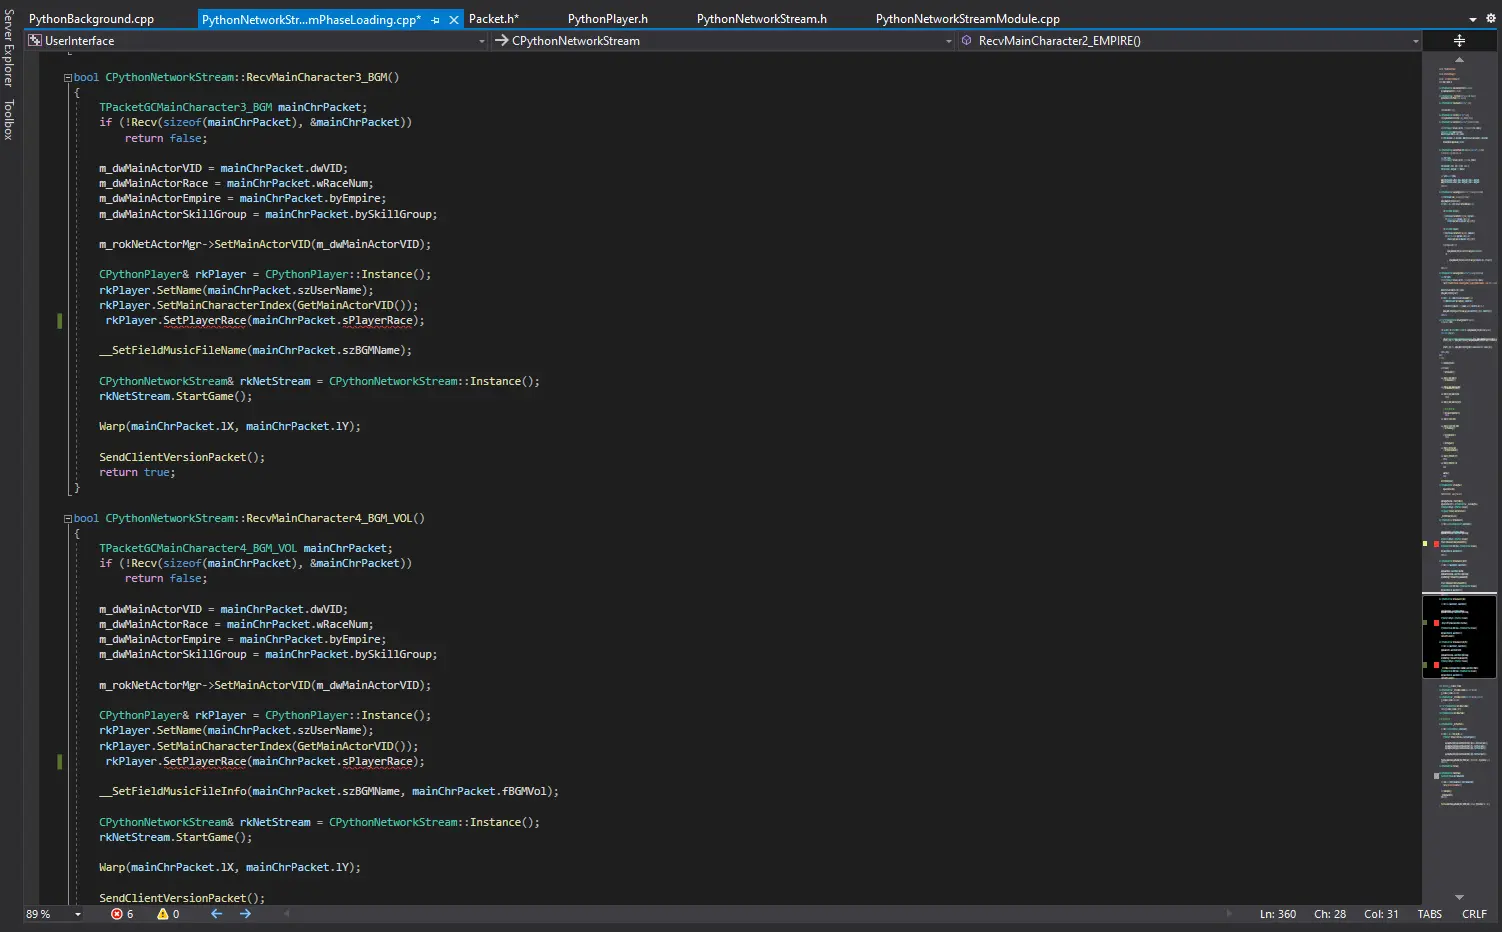Click the red error count icon
Image resolution: width=1502 pixels, height=932 pixels.
pos(117,914)
